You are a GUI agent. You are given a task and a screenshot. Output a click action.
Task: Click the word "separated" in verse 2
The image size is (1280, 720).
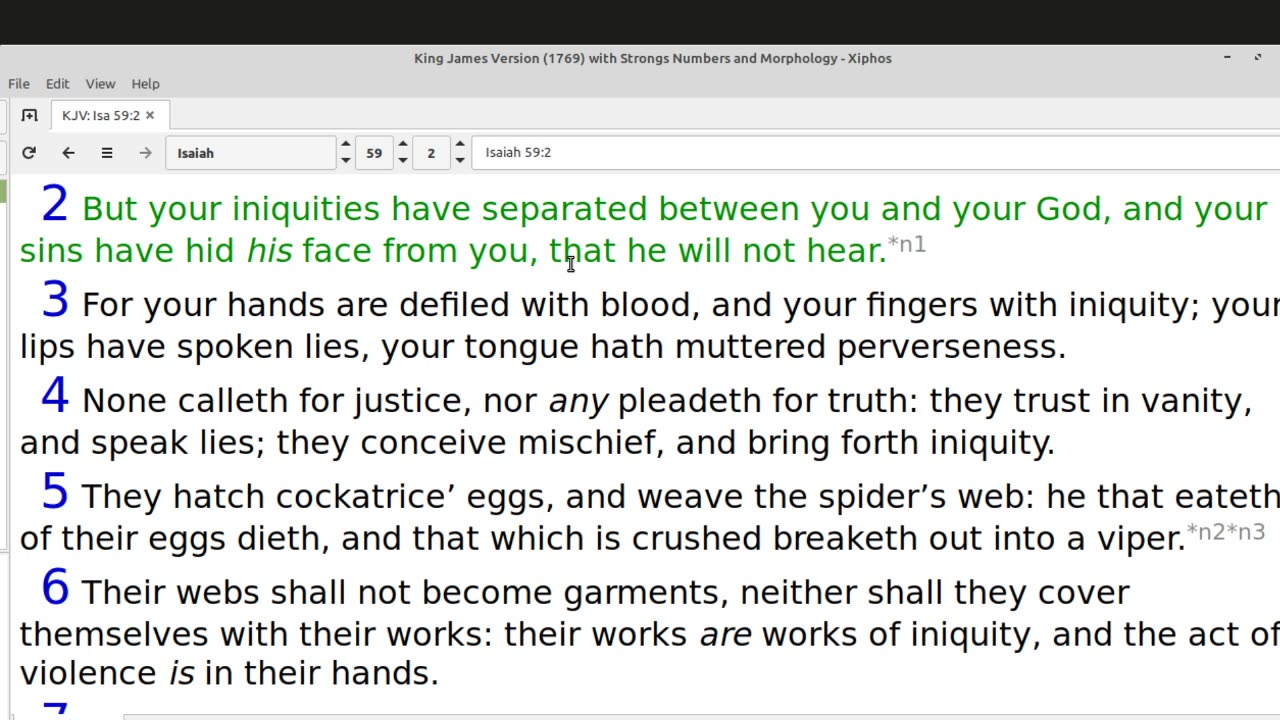(x=564, y=209)
